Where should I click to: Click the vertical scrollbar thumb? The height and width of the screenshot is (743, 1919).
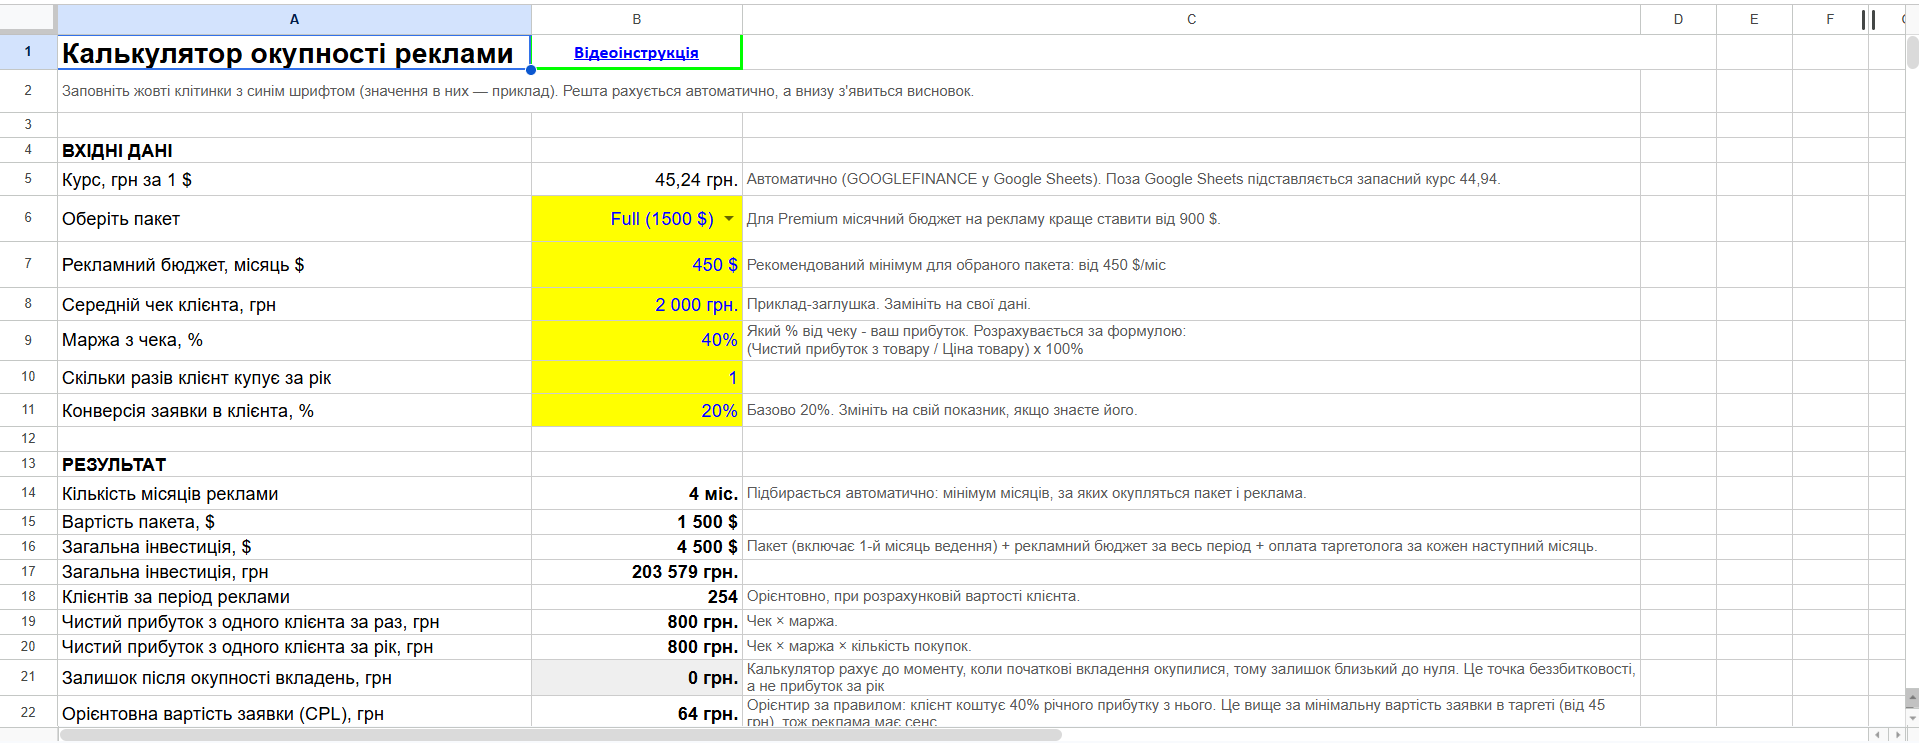click(1912, 52)
